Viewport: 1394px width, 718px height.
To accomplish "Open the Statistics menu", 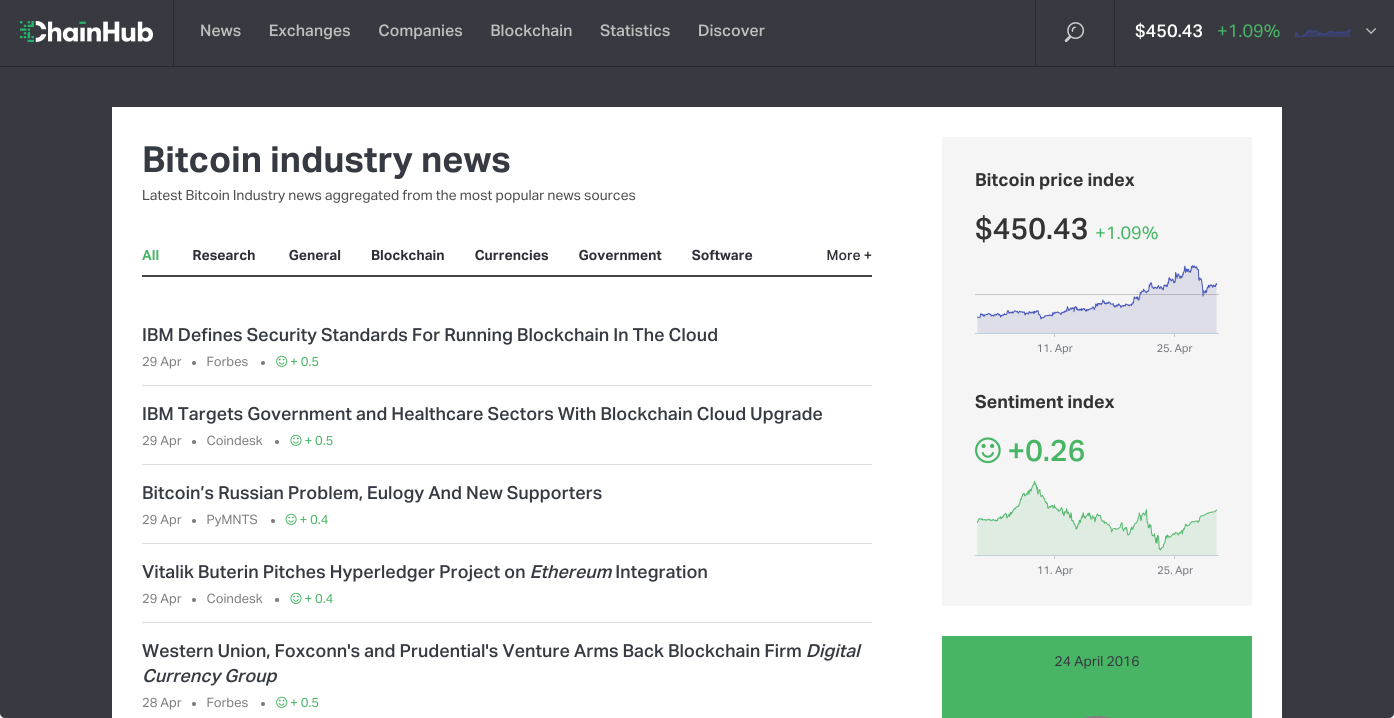I will (x=634, y=31).
